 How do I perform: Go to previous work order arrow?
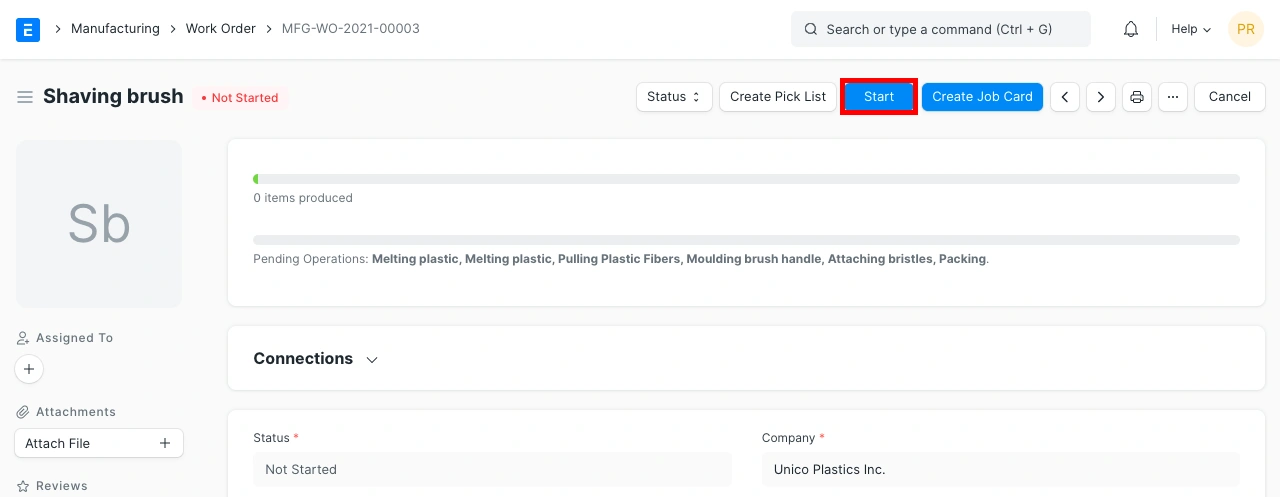(x=1065, y=97)
